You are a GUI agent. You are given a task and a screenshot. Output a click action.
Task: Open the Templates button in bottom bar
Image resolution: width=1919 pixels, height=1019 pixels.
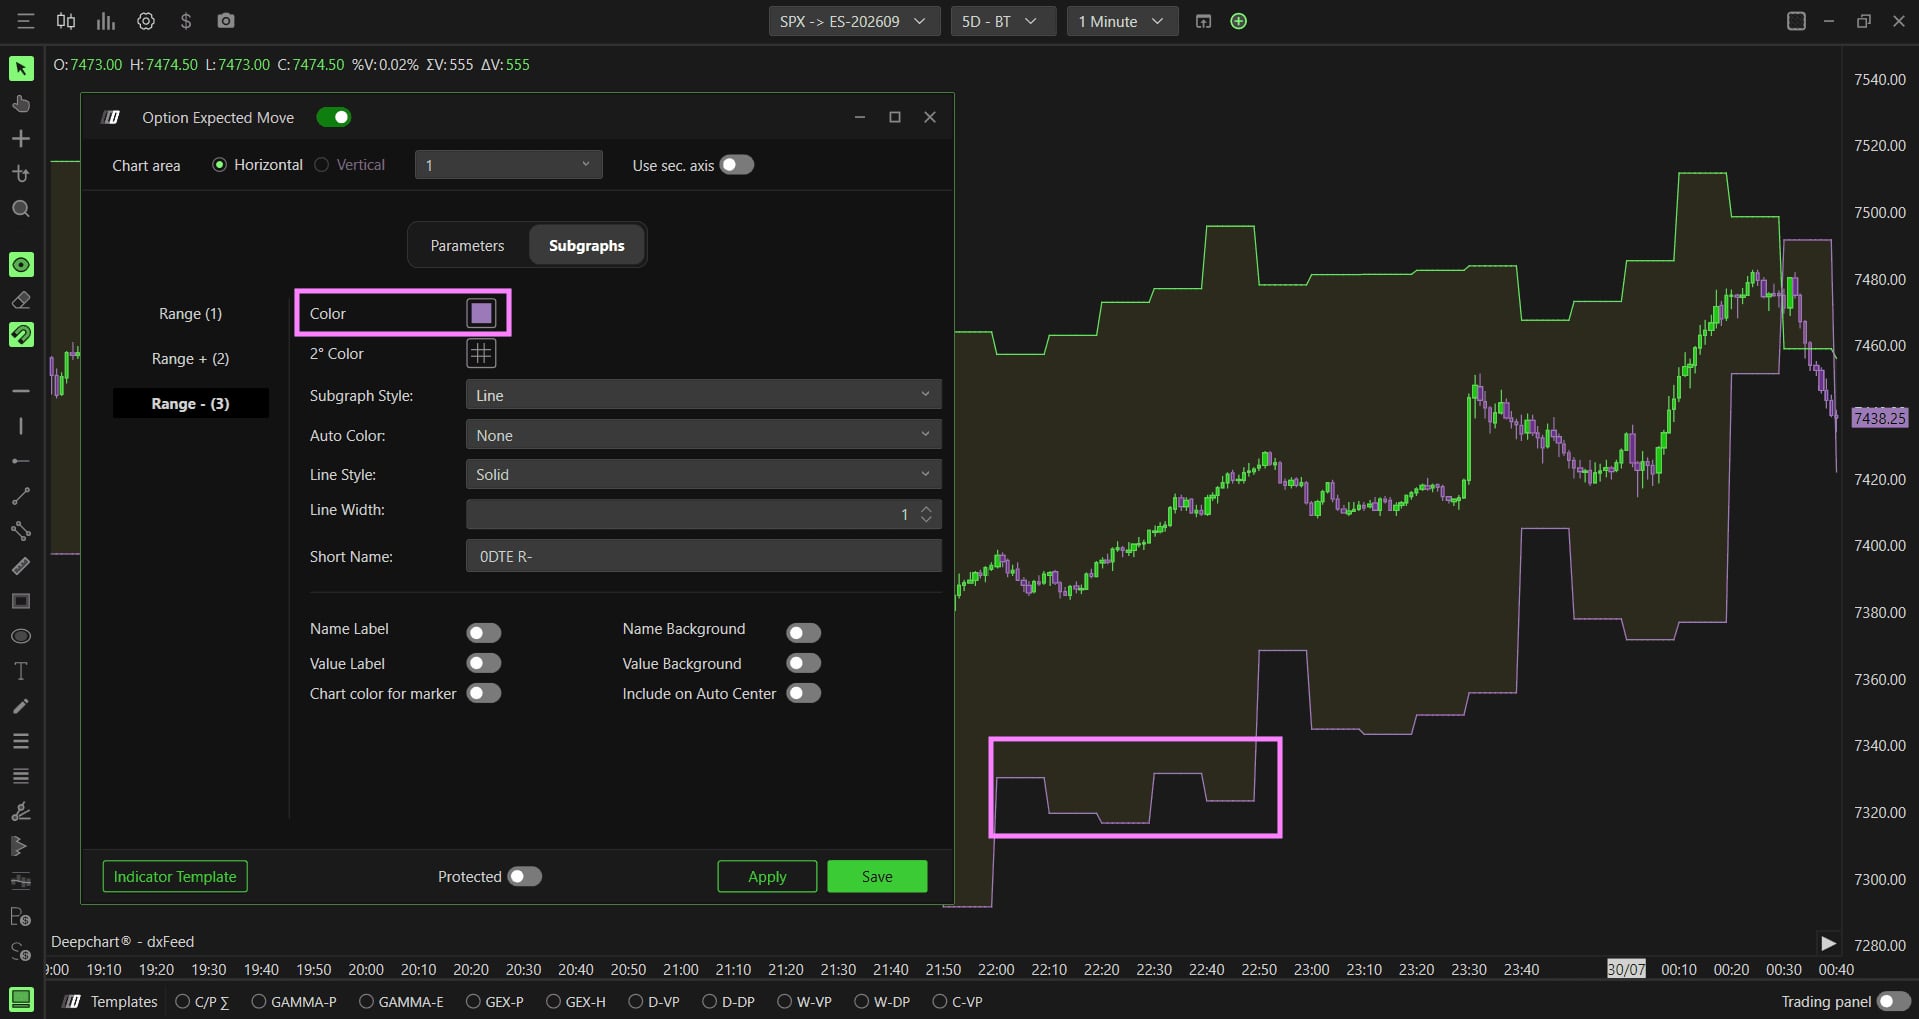coord(110,1001)
